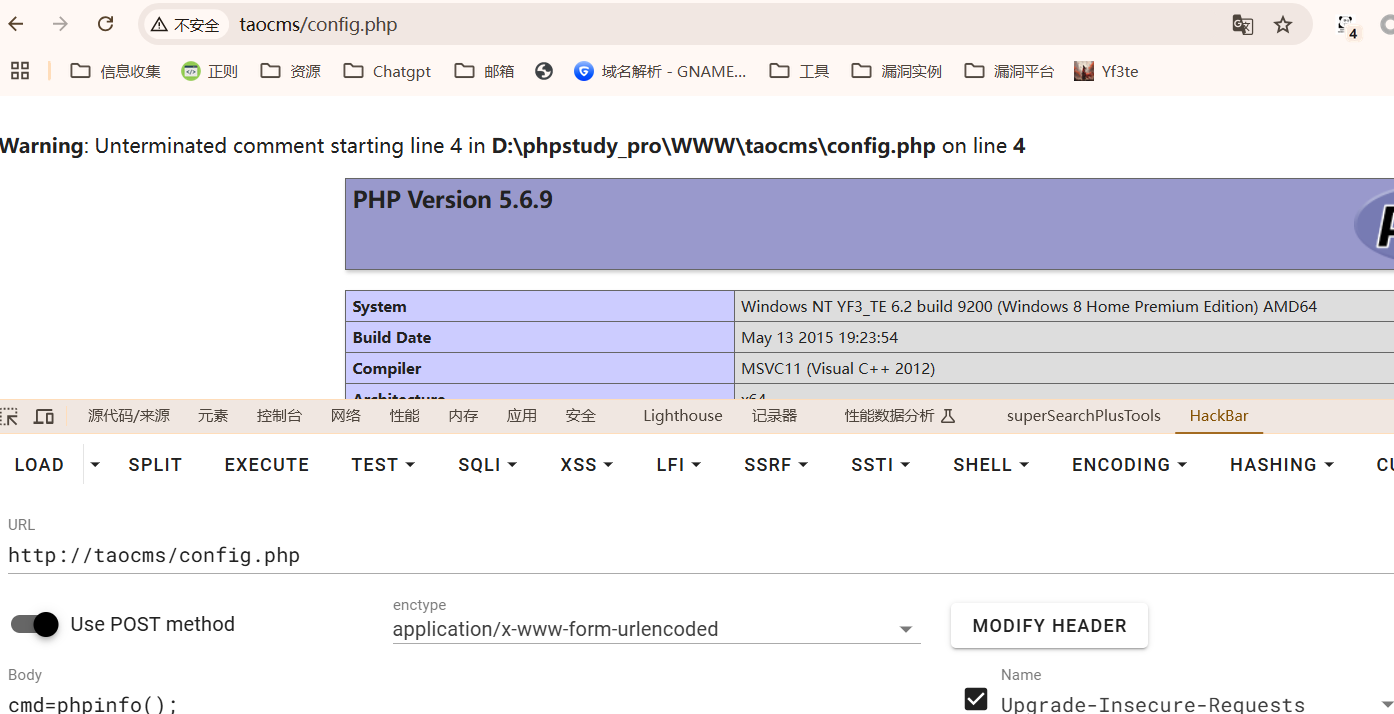
Task: Reload the taocms config page
Action: (106, 24)
